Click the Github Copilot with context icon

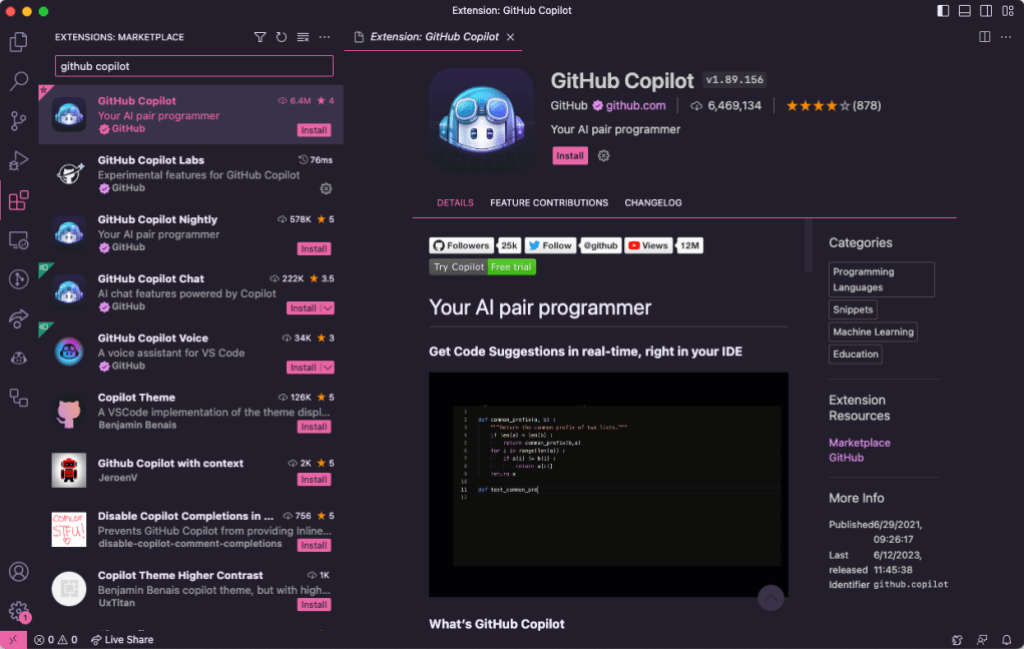pyautogui.click(x=69, y=470)
